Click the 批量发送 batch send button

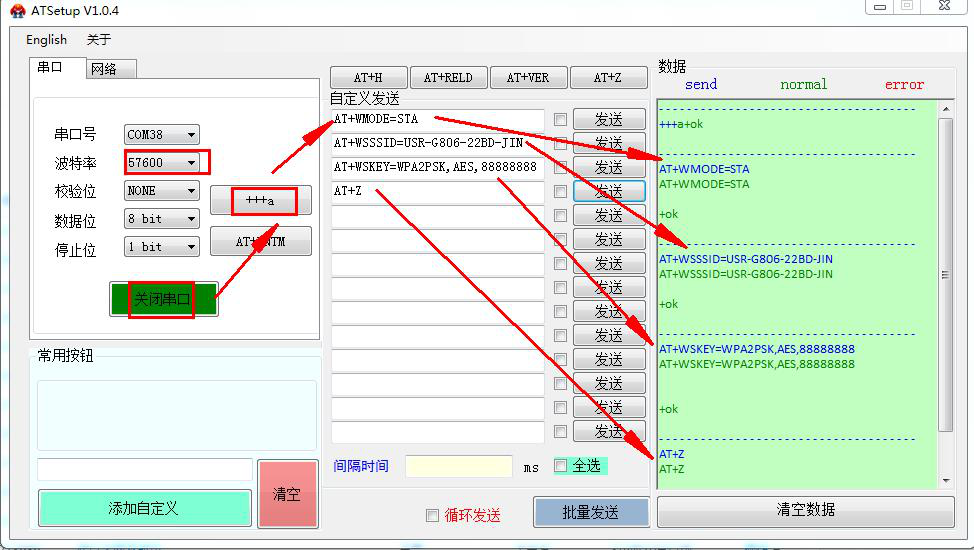590,512
